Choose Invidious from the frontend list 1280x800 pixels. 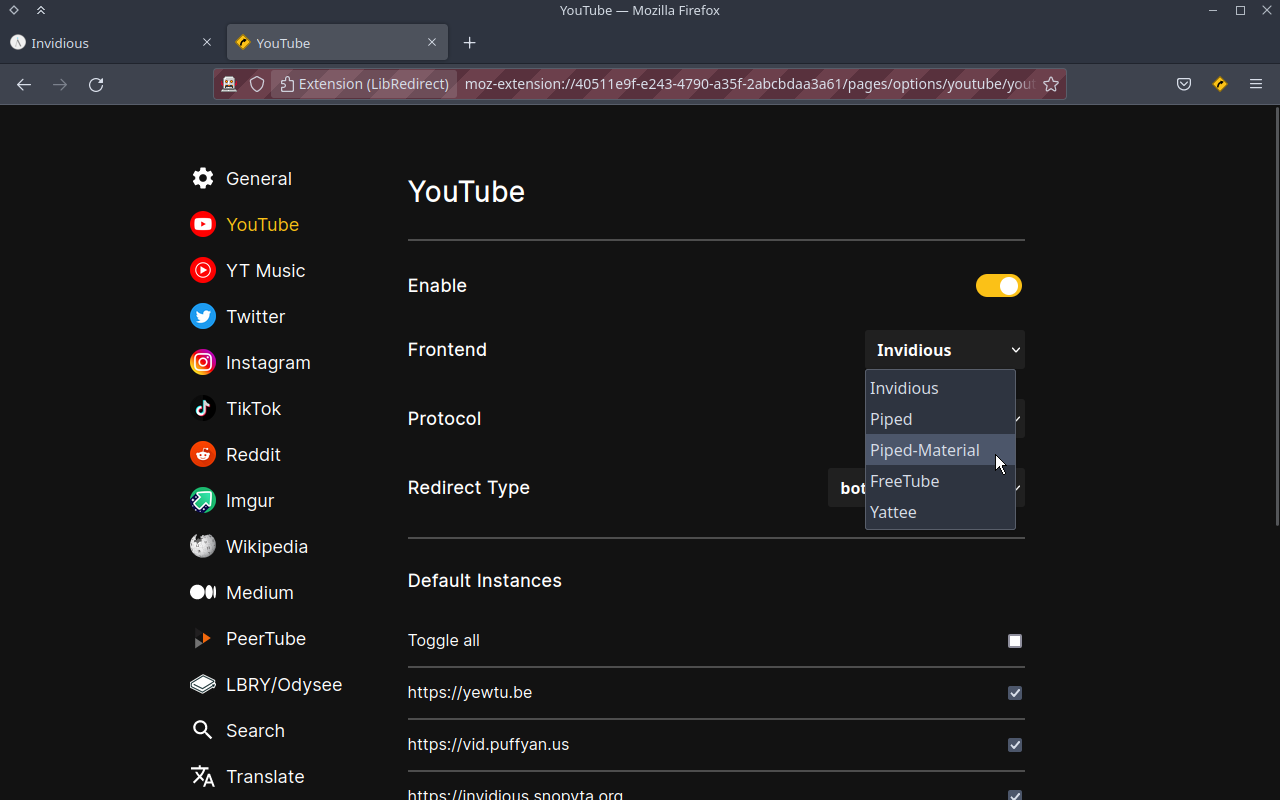tap(940, 388)
